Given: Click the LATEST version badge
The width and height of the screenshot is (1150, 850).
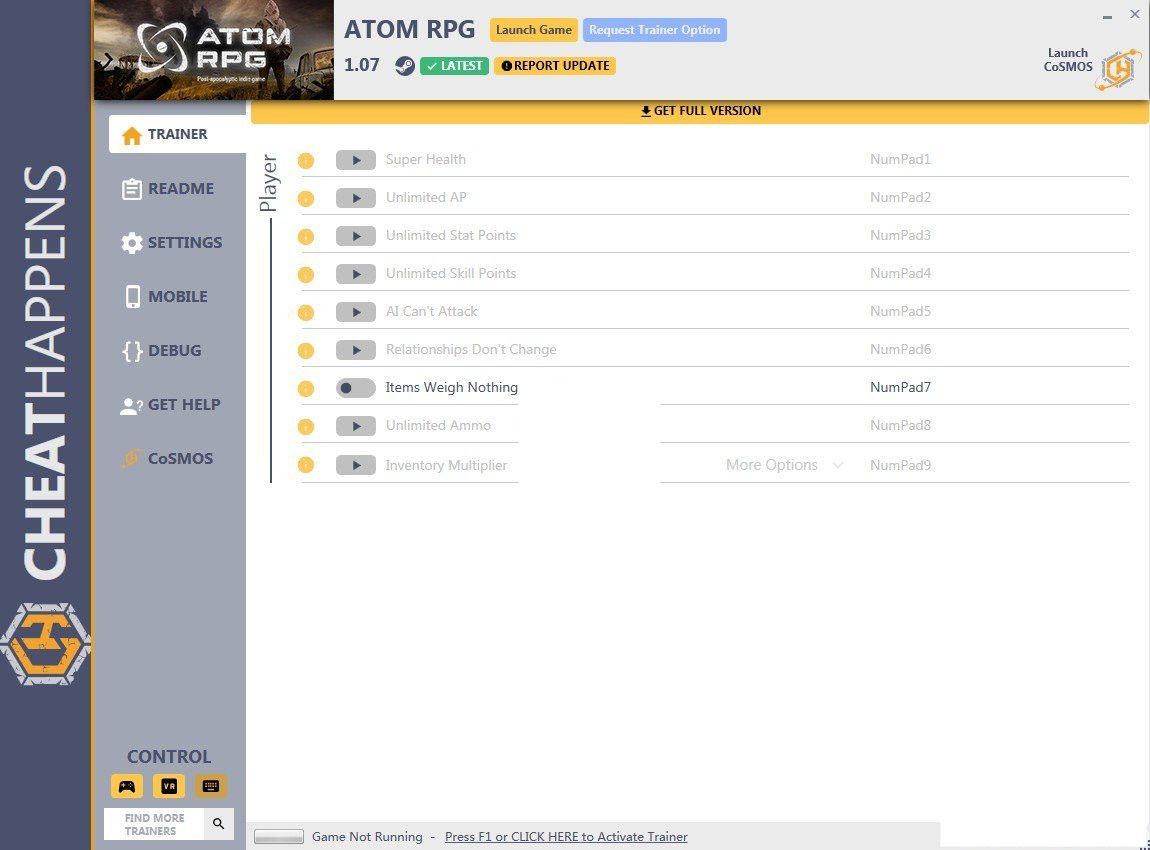Looking at the screenshot, I should 454,66.
